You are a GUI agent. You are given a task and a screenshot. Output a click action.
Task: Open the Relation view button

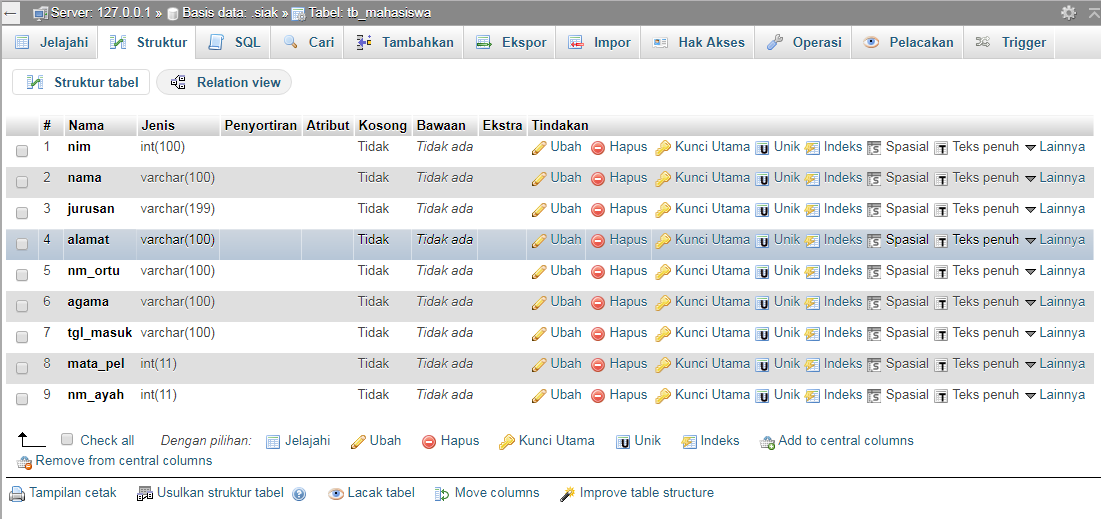[x=225, y=82]
